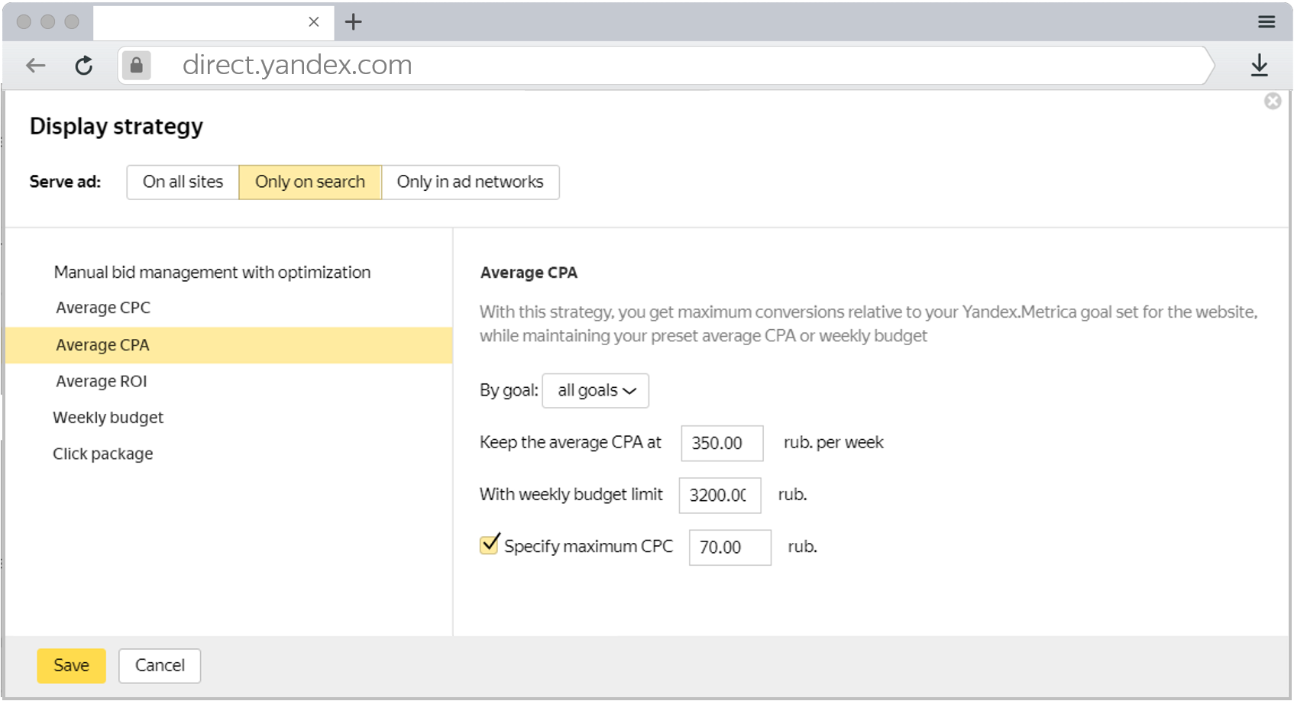This screenshot has height=701, width=1294.
Task: Open the browser hamburger menu
Action: (x=1266, y=22)
